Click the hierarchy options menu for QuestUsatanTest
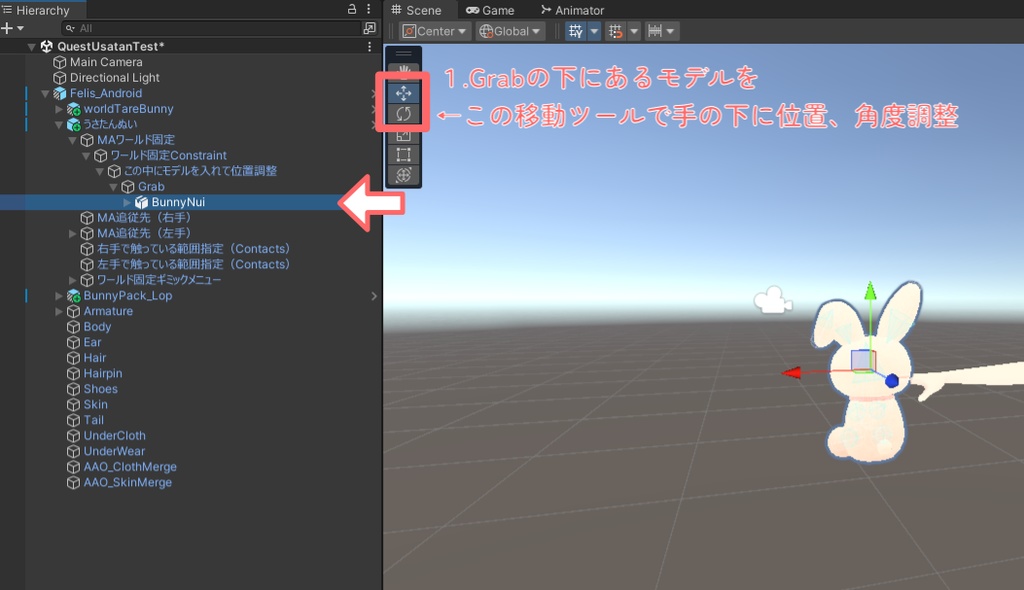Screen dimensions: 1024x590 367,46
